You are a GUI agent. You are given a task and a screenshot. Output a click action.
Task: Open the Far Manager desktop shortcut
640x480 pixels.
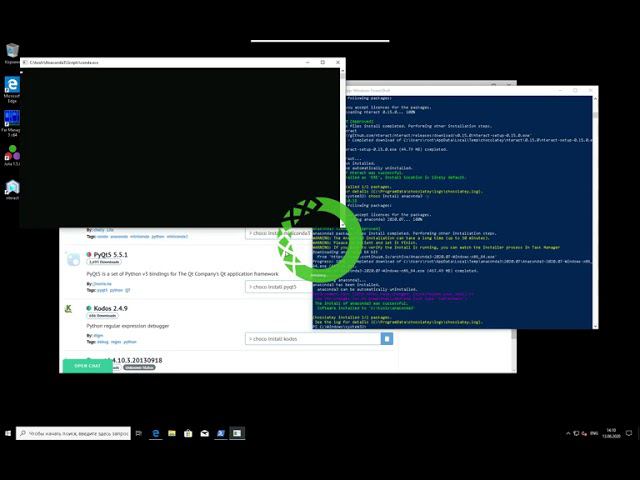(x=11, y=123)
